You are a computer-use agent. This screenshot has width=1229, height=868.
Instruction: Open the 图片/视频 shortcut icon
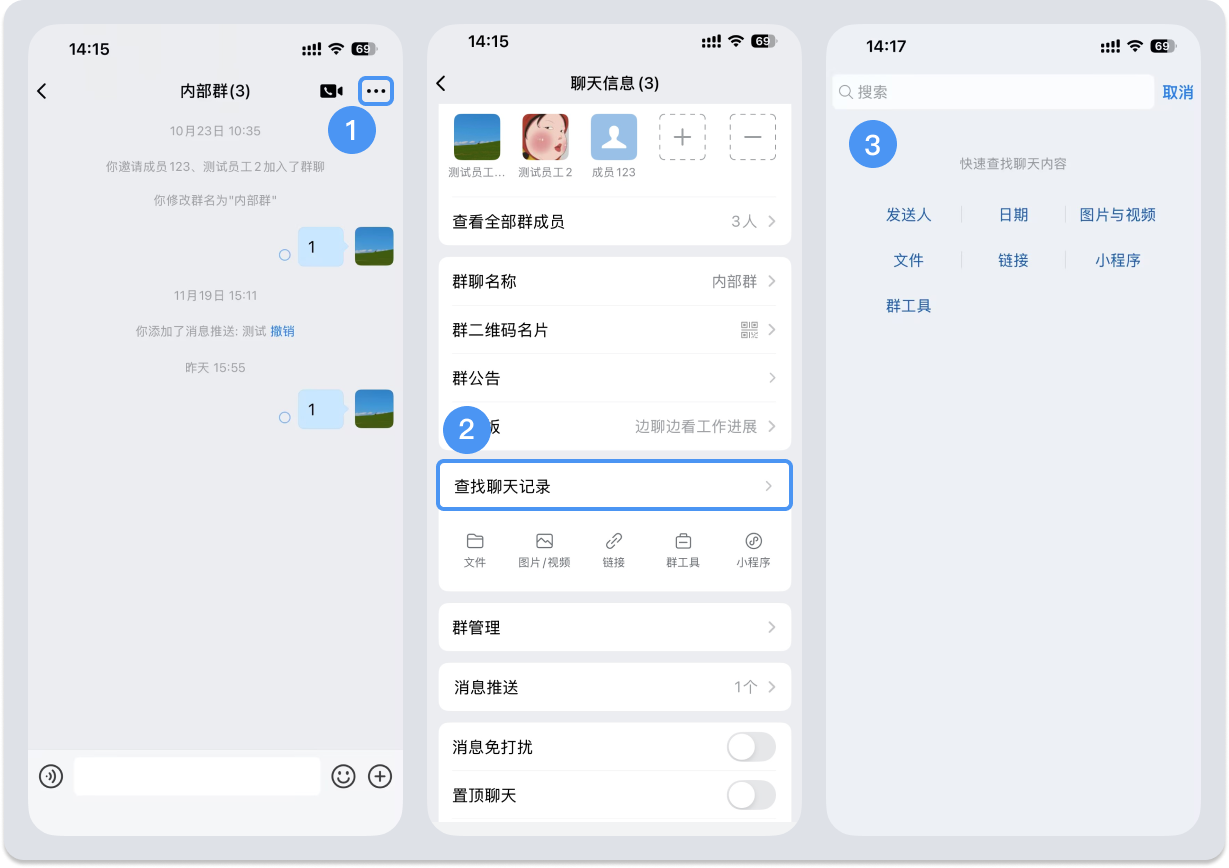[x=544, y=549]
